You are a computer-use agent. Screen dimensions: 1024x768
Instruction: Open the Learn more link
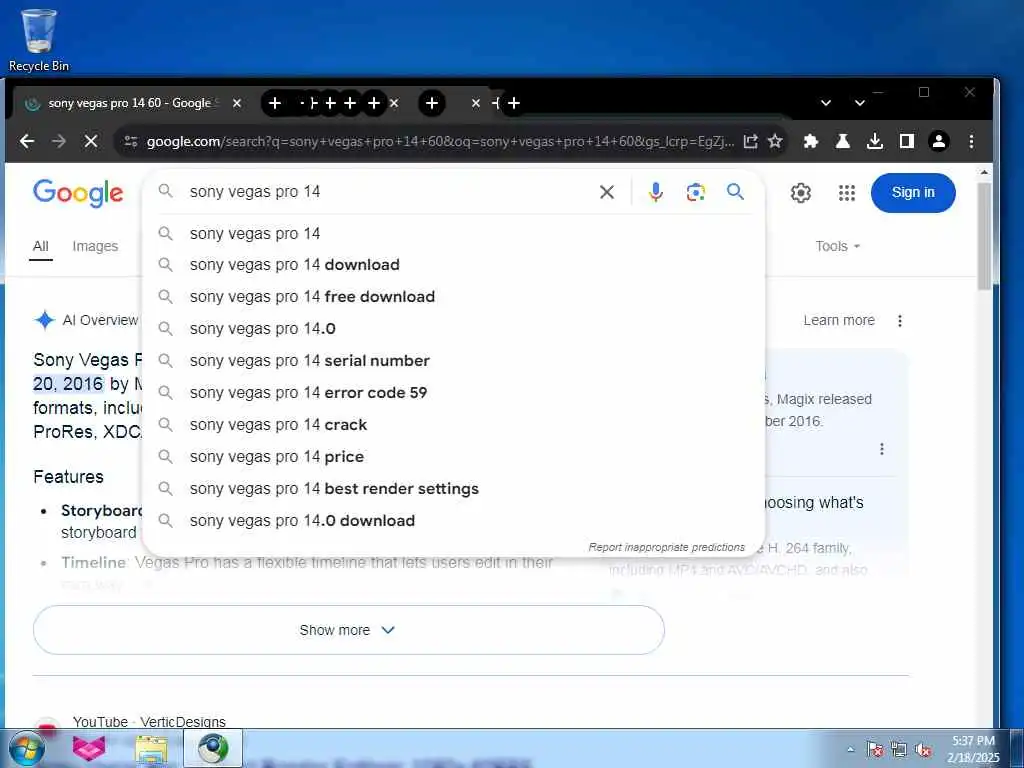(839, 321)
